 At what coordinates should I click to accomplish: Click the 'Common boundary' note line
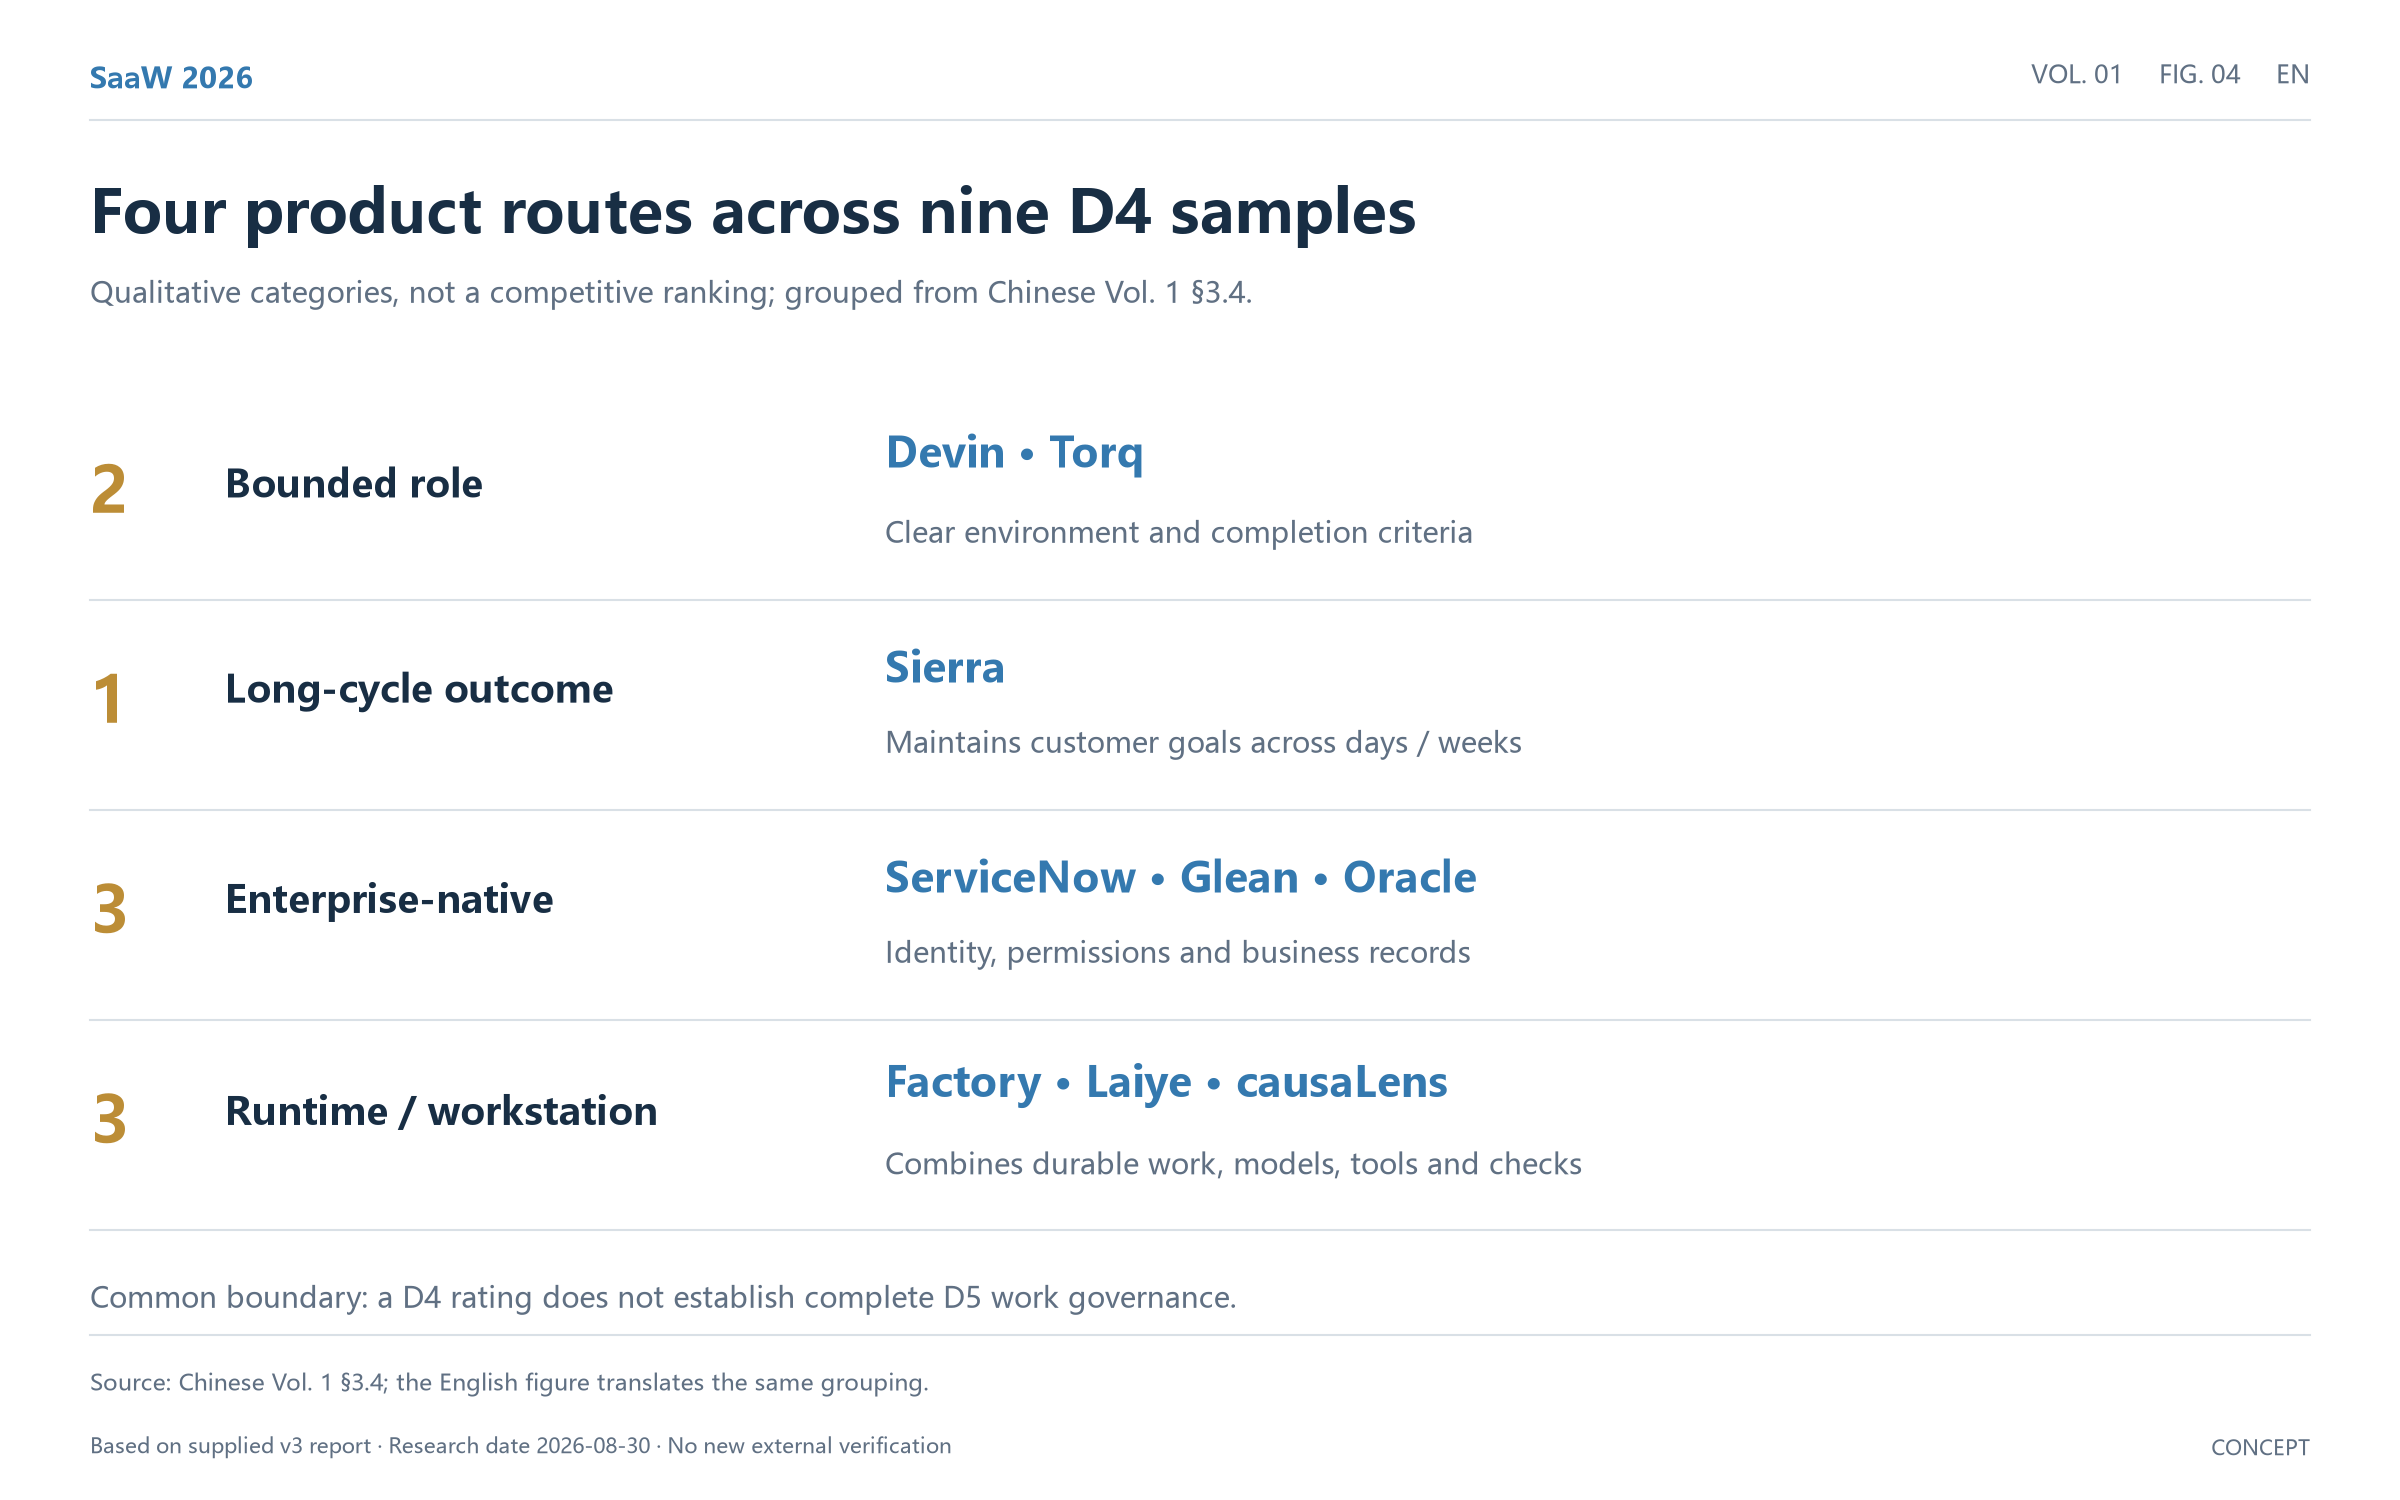pyautogui.click(x=663, y=1298)
